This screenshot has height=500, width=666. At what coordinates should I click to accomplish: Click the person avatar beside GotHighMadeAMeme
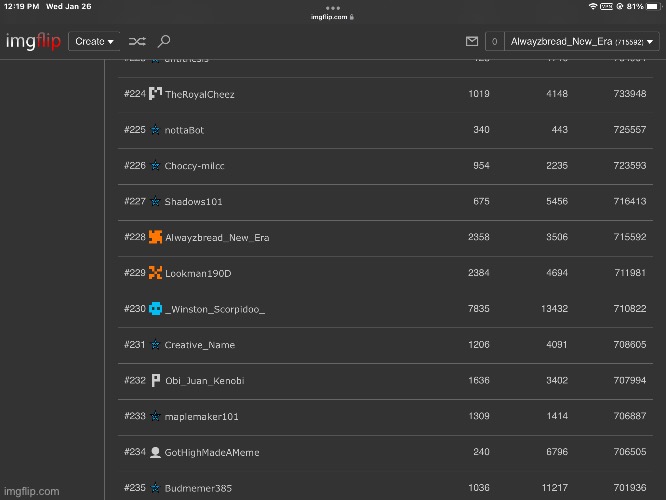pos(155,452)
